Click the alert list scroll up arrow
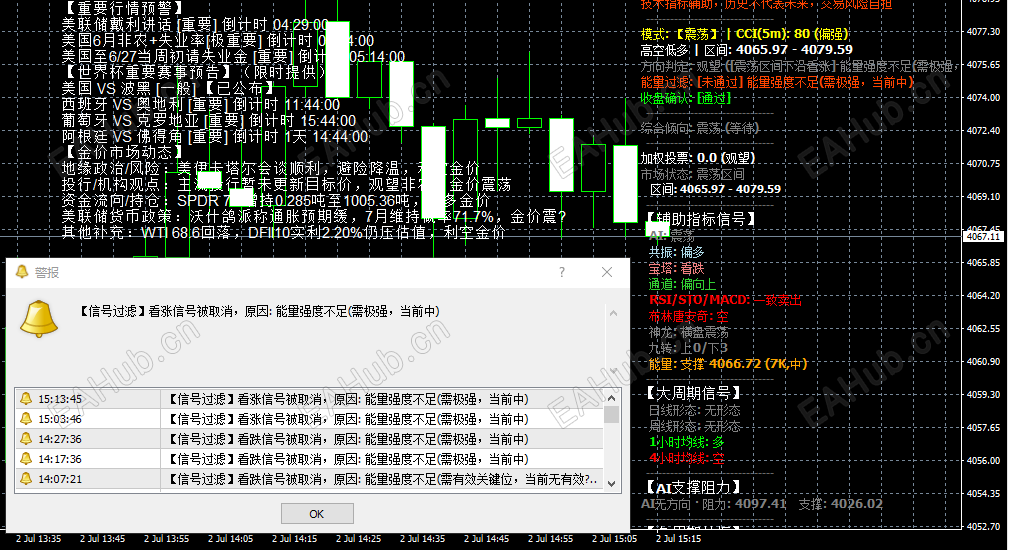This screenshot has width=1009, height=550. coord(612,399)
